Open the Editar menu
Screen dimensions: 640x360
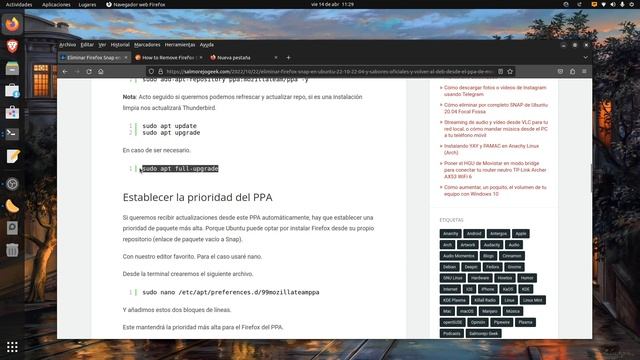click(x=87, y=45)
